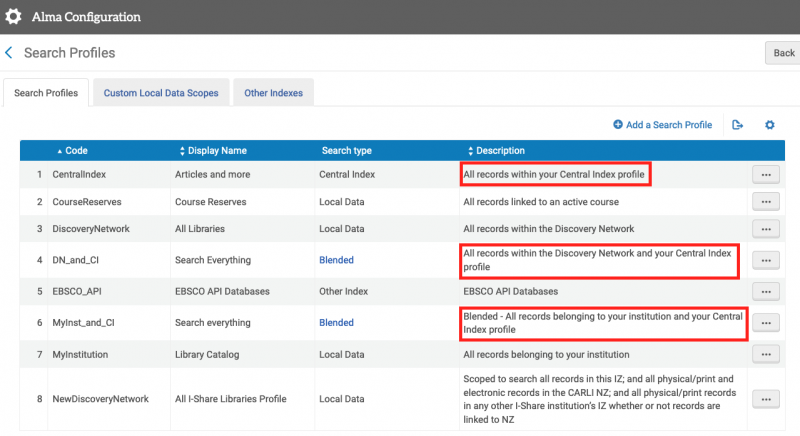Click the plus icon for Add a Search Profile
Screen dimensions: 800x436
point(617,124)
